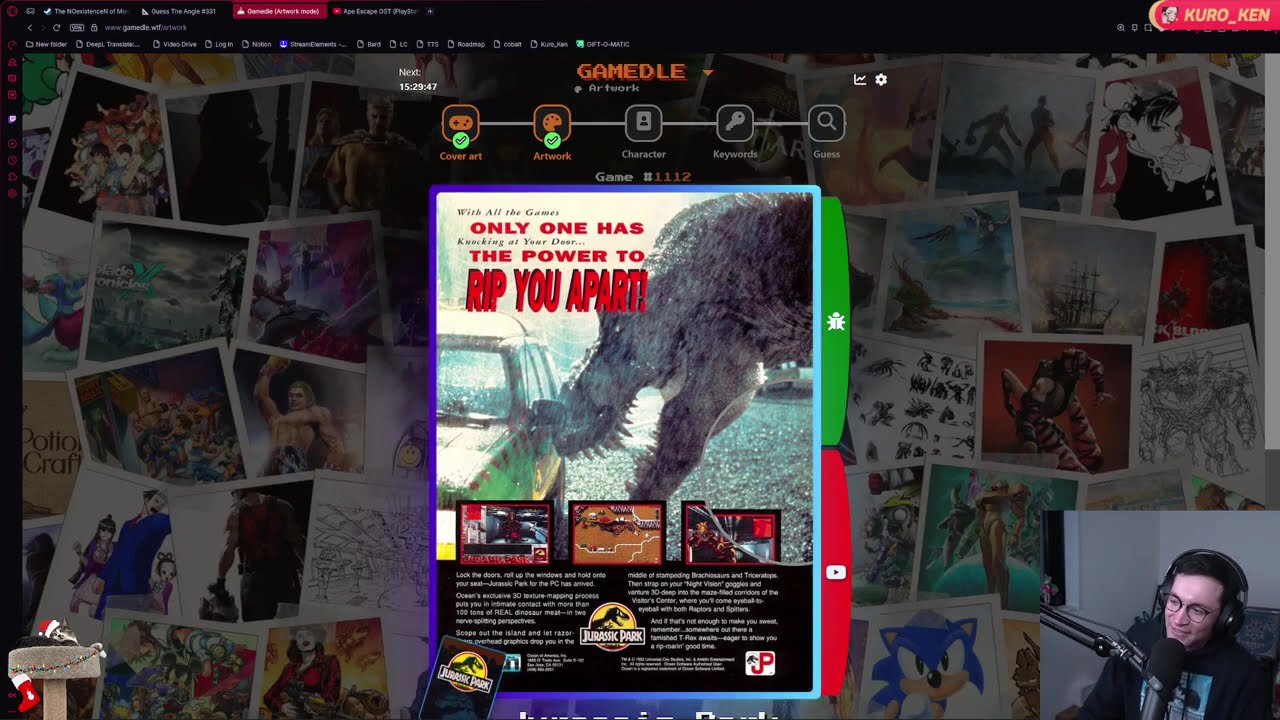
Task: Open the Notion bookmark
Action: 256,44
